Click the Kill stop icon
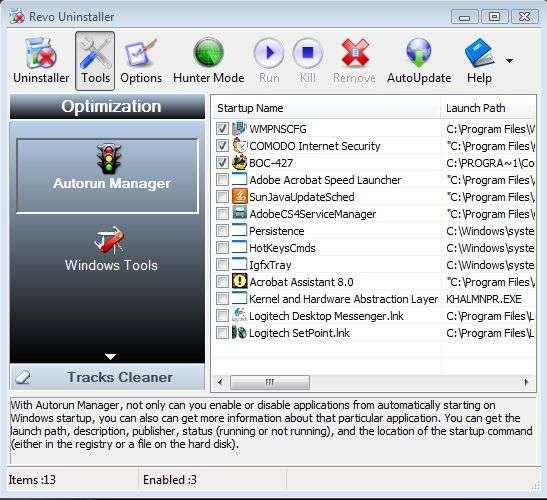547x500 pixels. 307,53
